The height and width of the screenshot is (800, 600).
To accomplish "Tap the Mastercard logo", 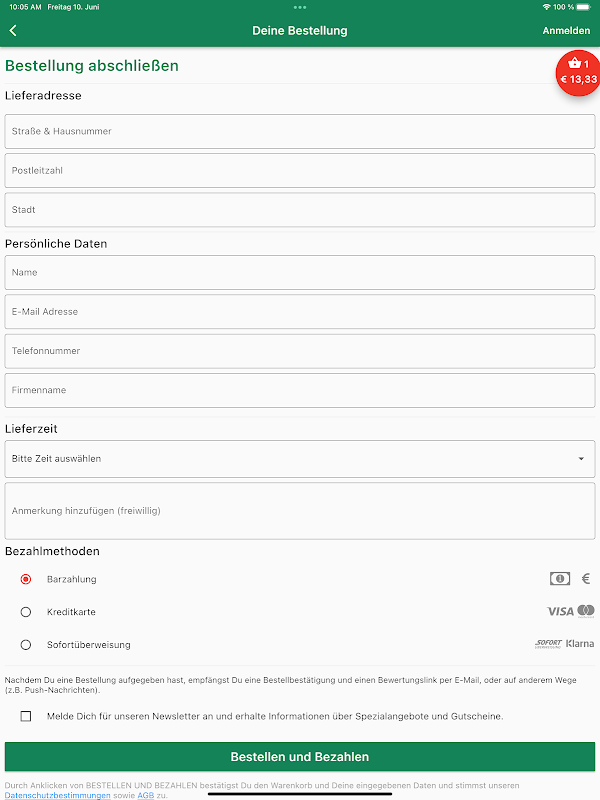I will [x=586, y=611].
